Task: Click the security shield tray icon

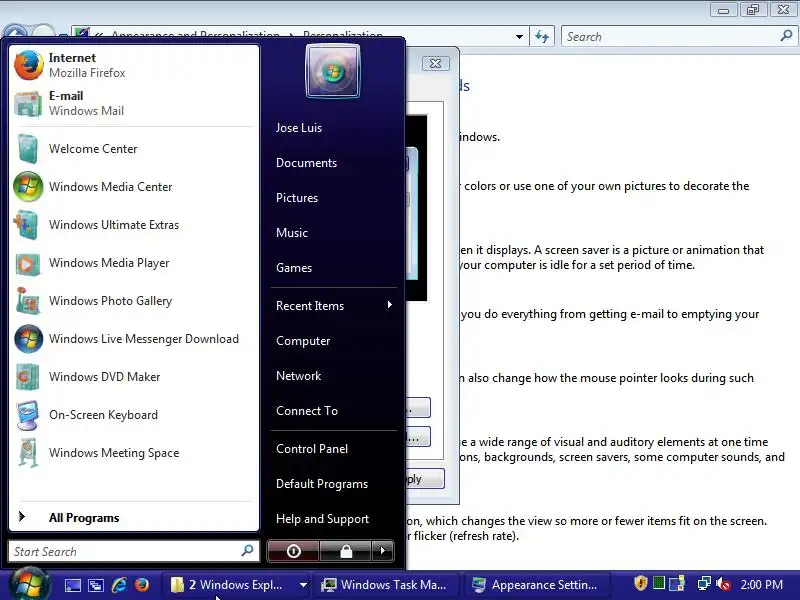Action: (640, 583)
